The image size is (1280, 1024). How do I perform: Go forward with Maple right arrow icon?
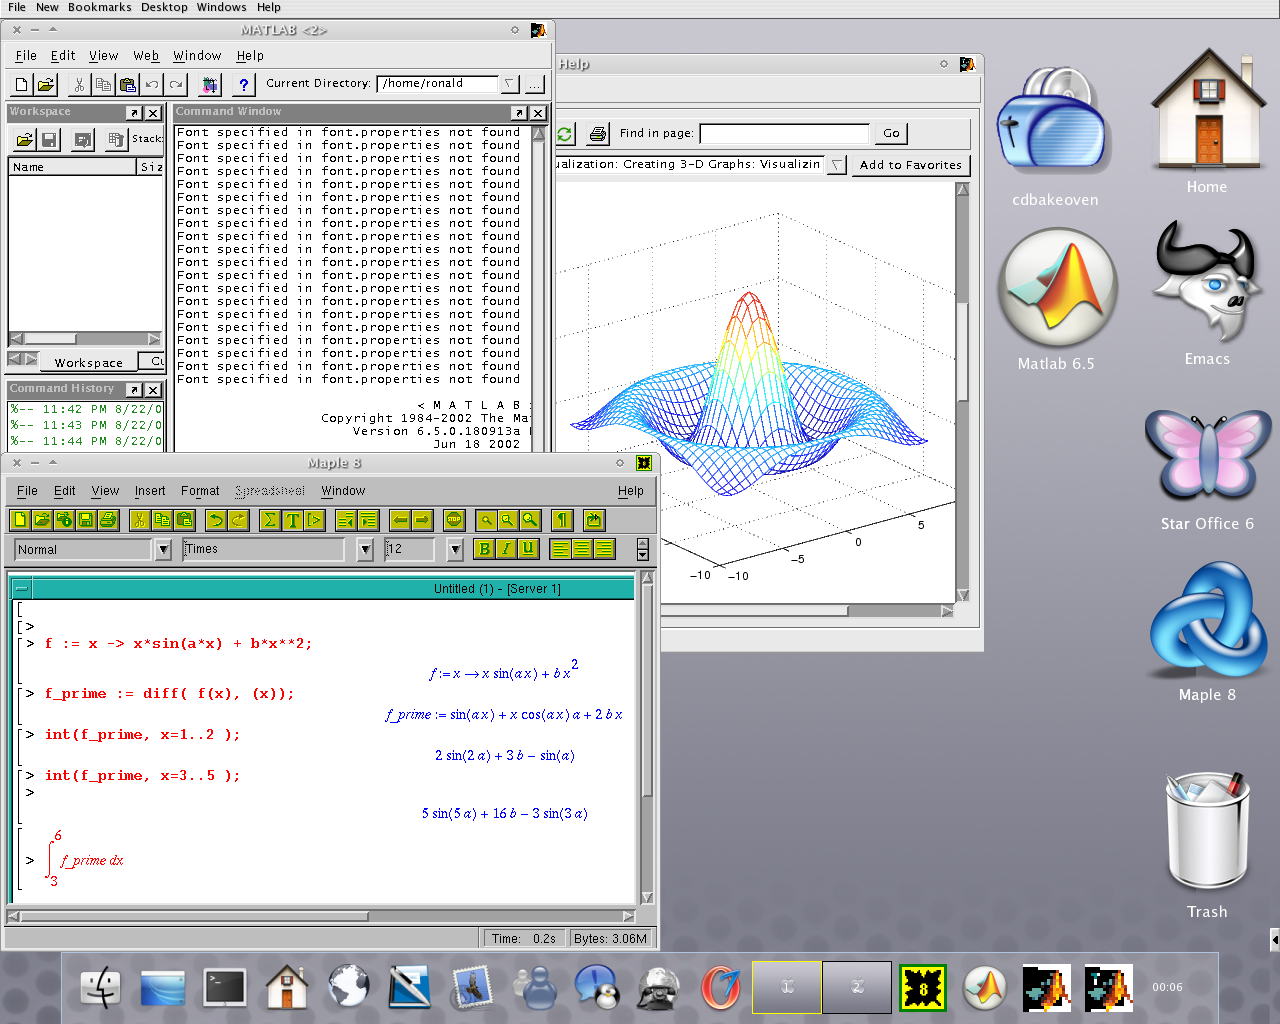click(x=422, y=520)
